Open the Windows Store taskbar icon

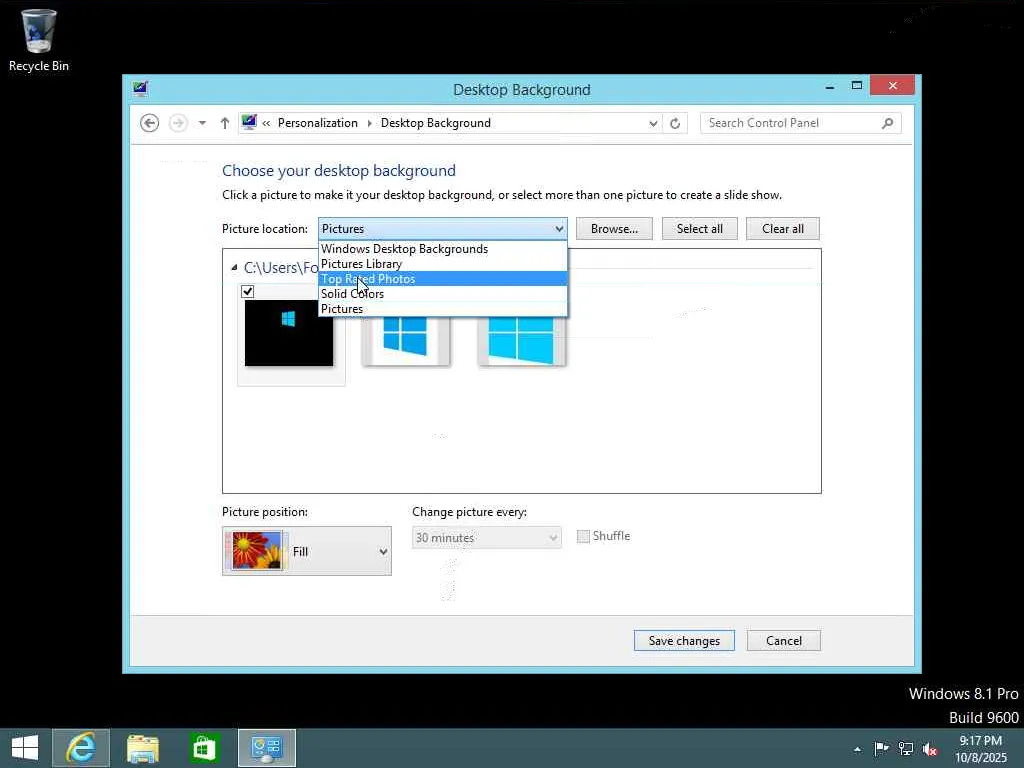[x=204, y=748]
